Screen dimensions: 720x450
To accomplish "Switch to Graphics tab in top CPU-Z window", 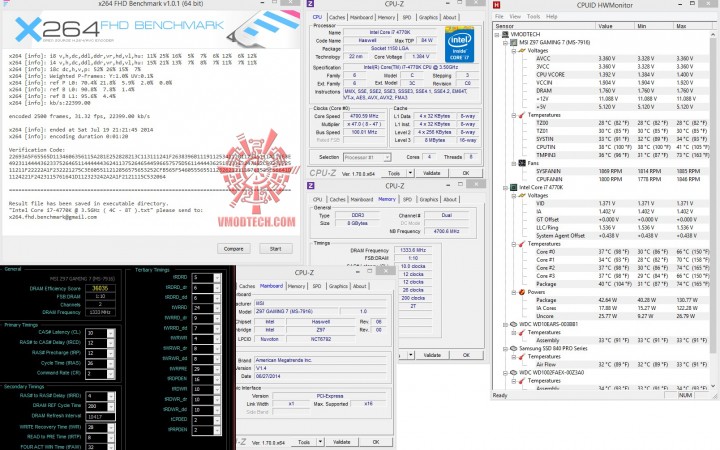I will pyautogui.click(x=428, y=17).
